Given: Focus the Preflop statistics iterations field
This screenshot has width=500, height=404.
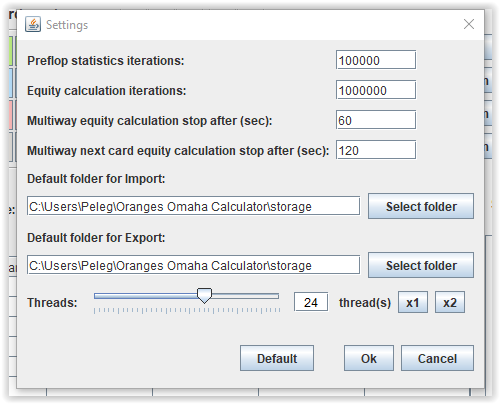Looking at the screenshot, I should pos(376,60).
